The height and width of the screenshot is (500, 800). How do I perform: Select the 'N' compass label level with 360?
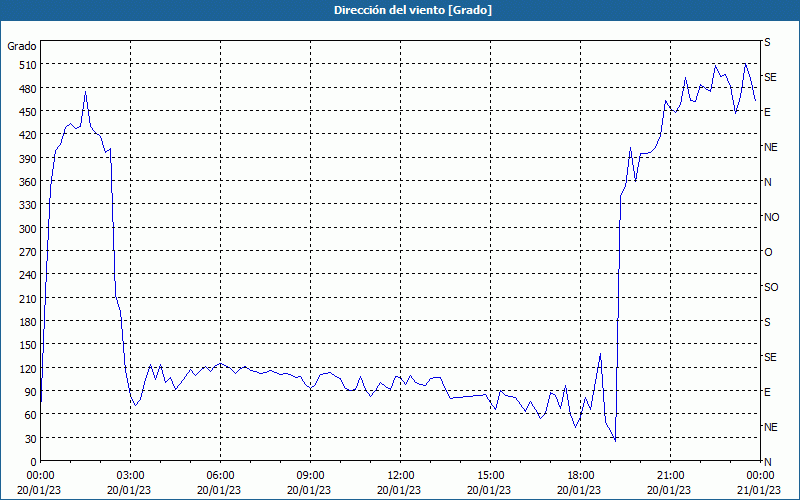(767, 182)
